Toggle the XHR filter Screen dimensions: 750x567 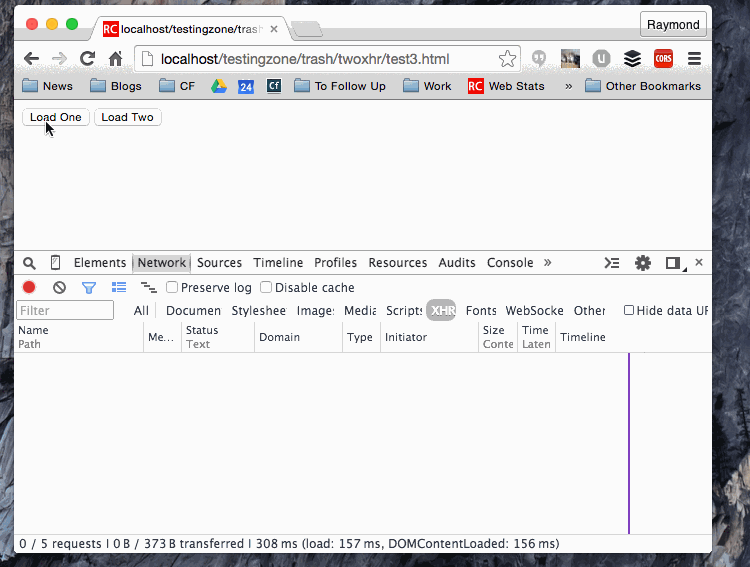[x=441, y=311]
